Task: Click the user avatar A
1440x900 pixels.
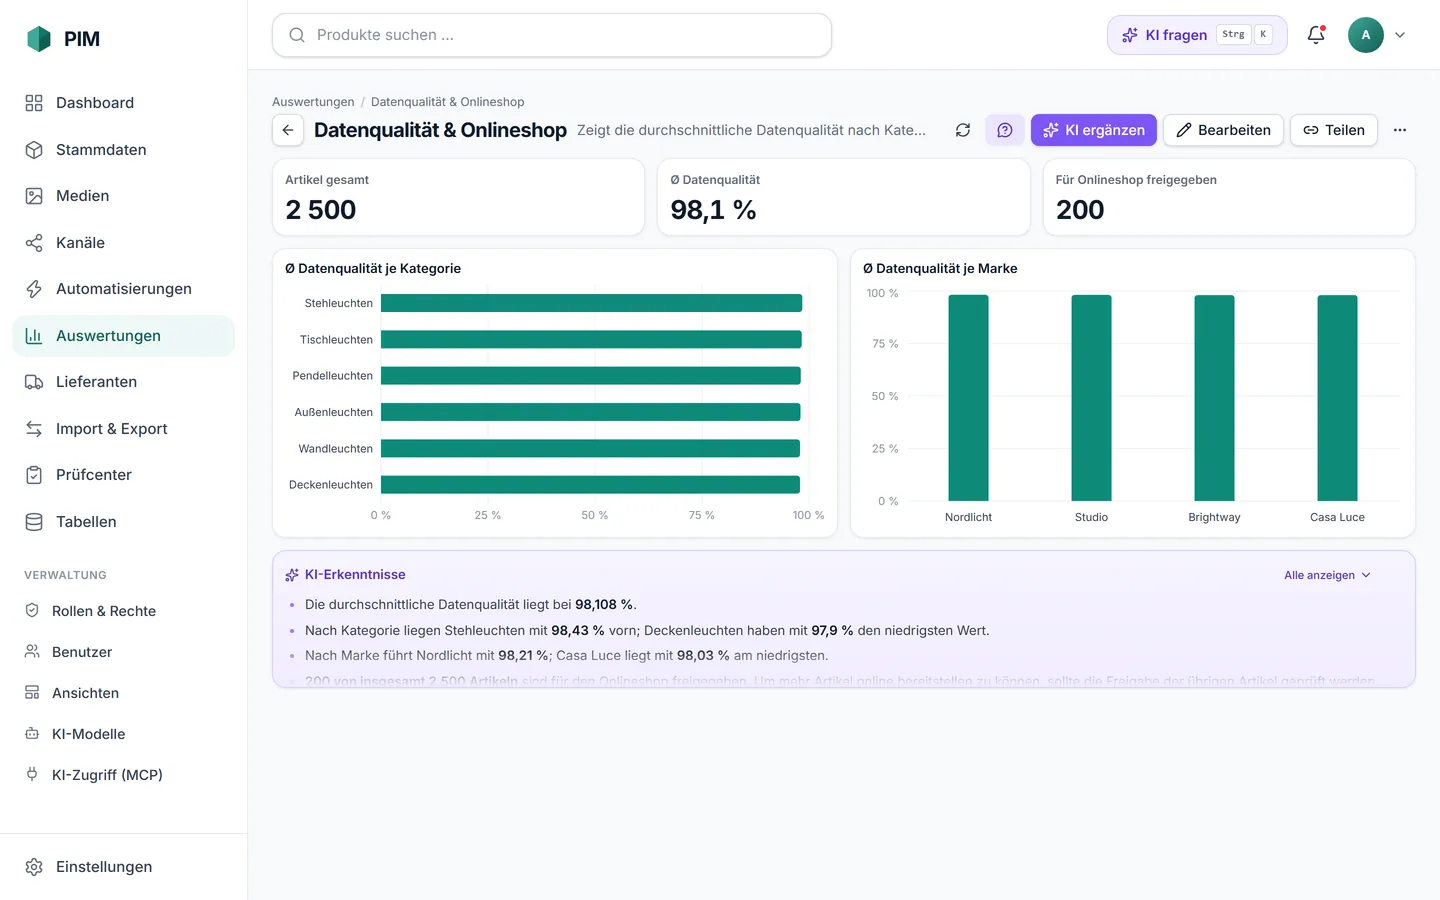Action: pos(1366,35)
